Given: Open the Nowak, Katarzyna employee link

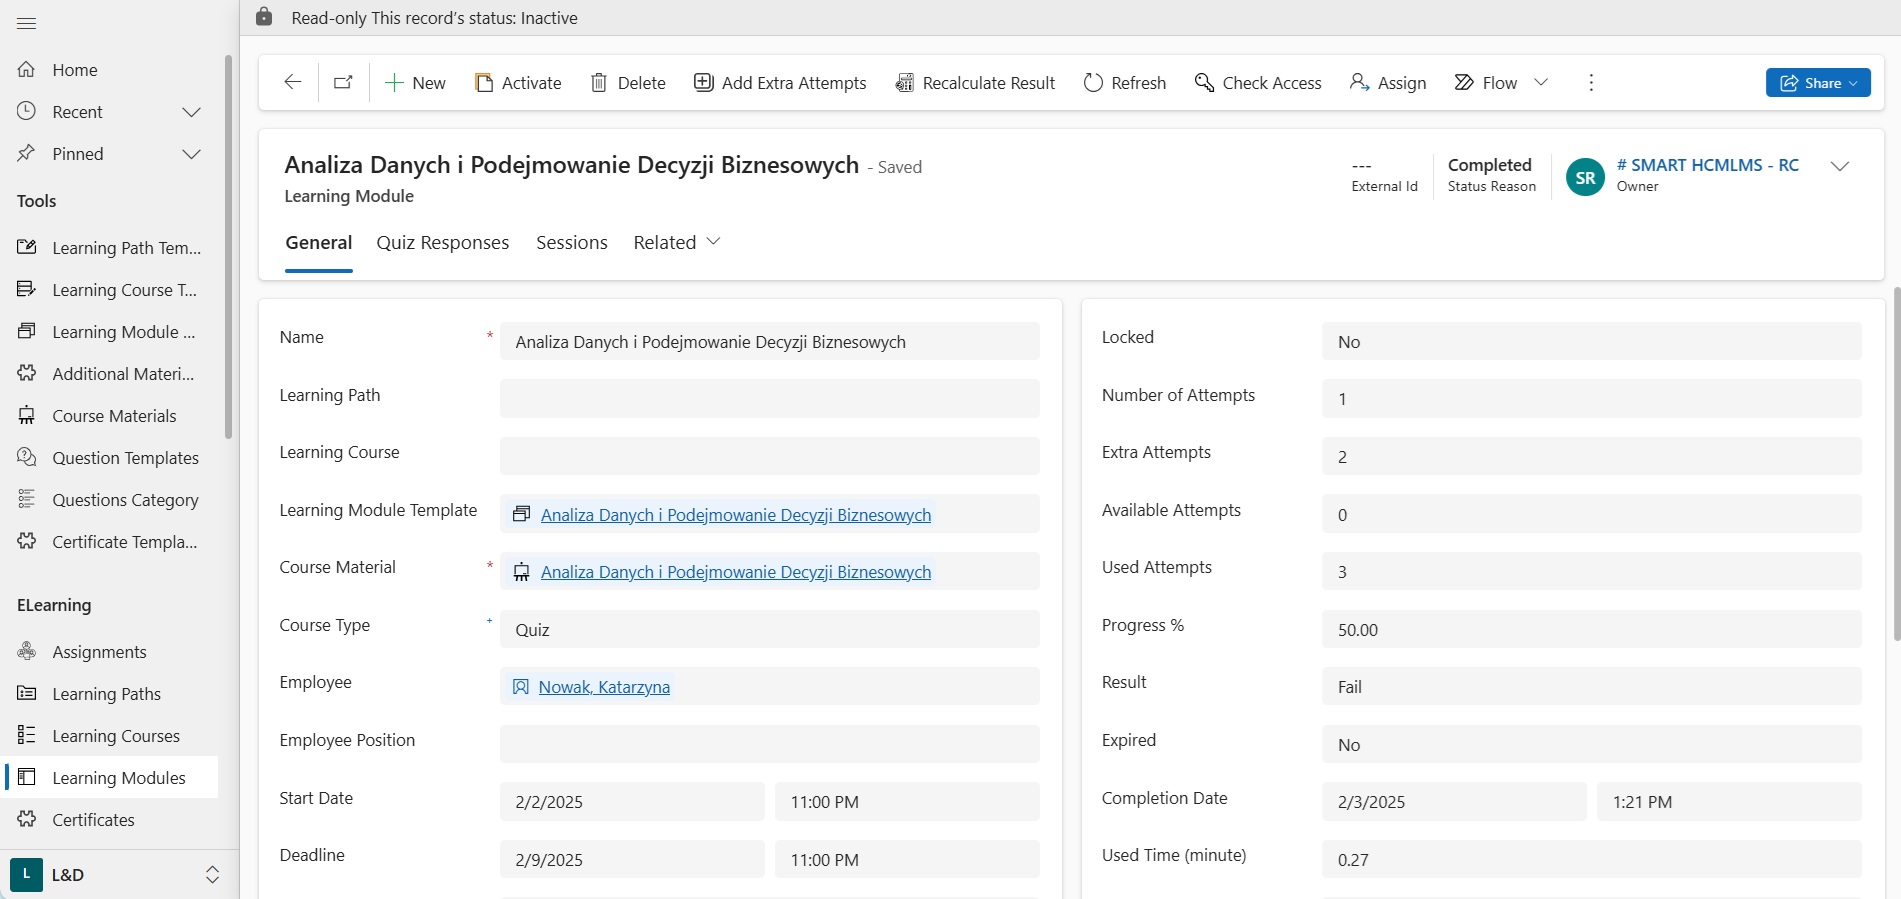Looking at the screenshot, I should pos(604,687).
